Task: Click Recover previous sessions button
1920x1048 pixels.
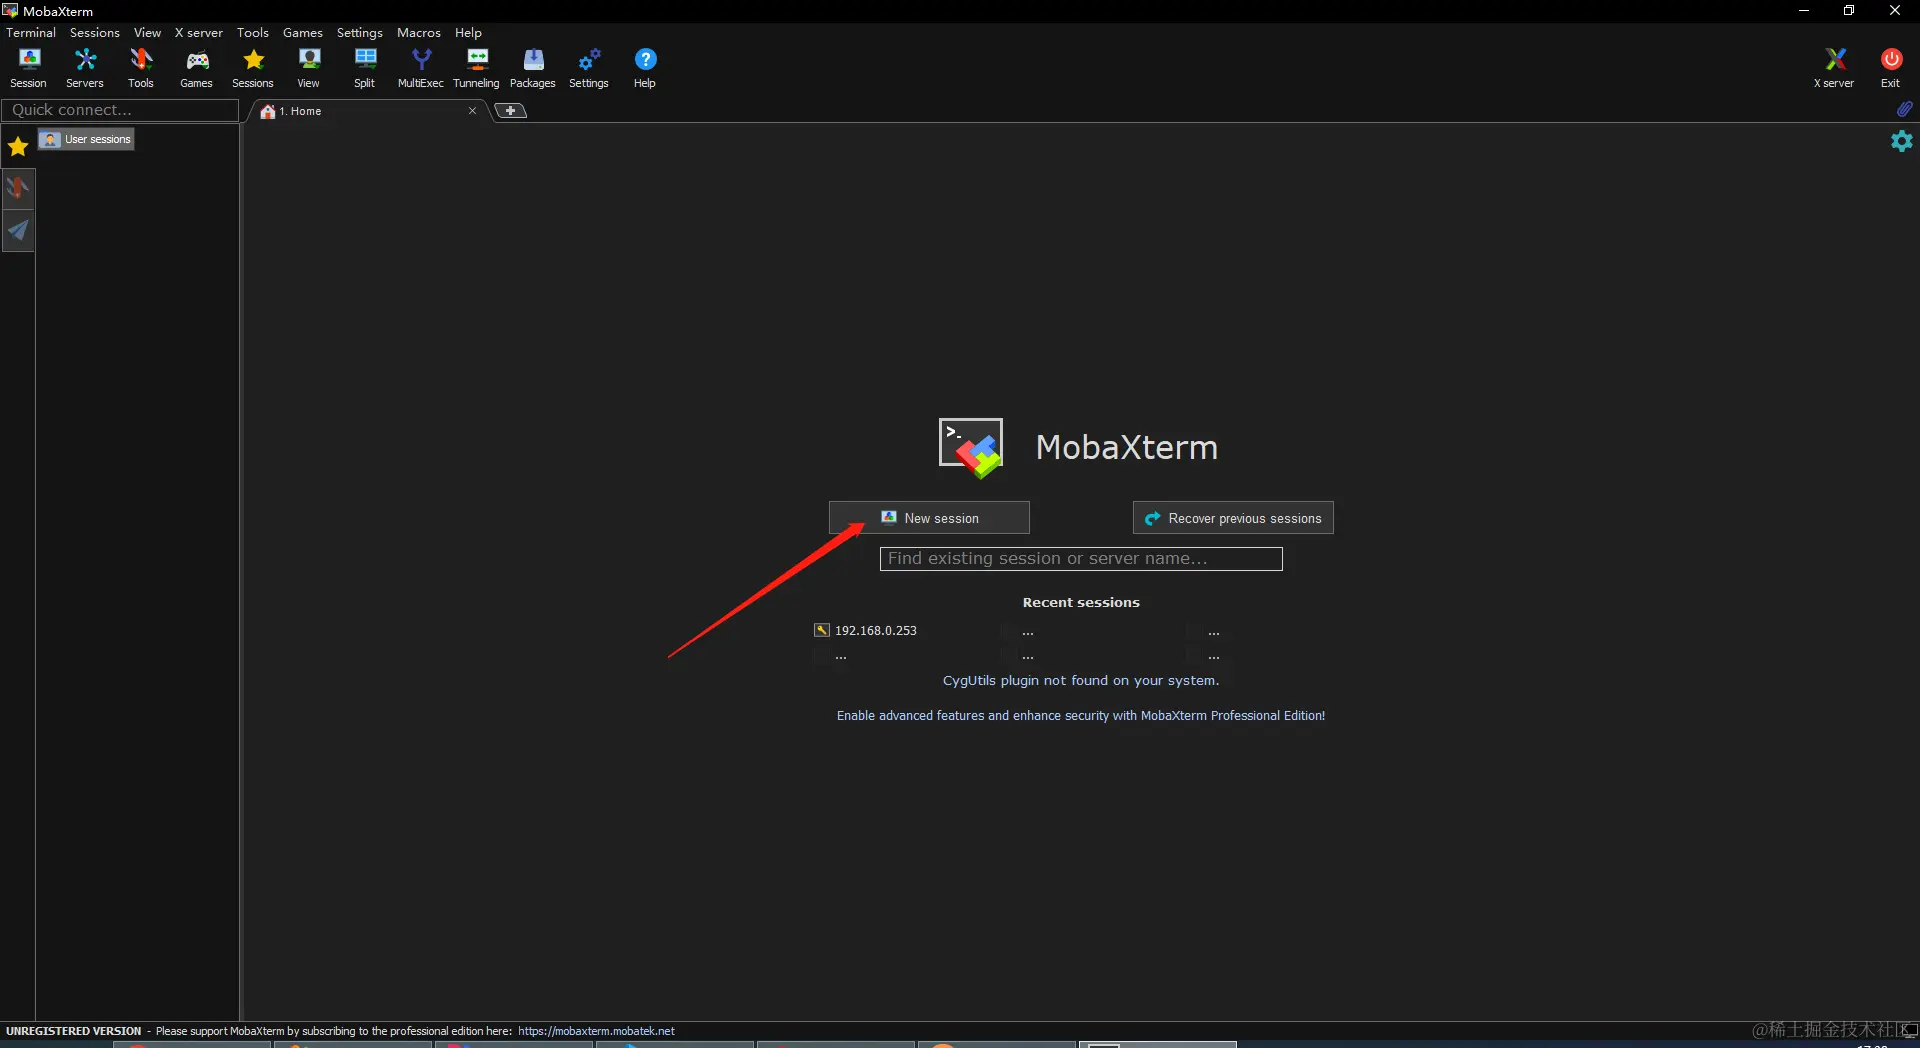Action: pos(1233,518)
